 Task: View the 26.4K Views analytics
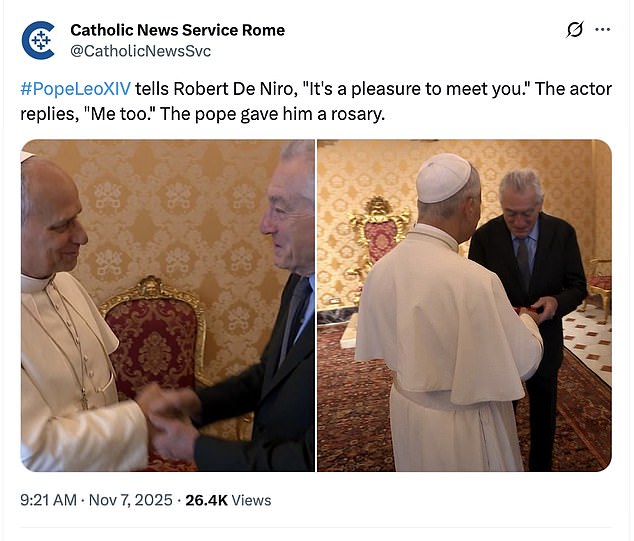[x=228, y=500]
